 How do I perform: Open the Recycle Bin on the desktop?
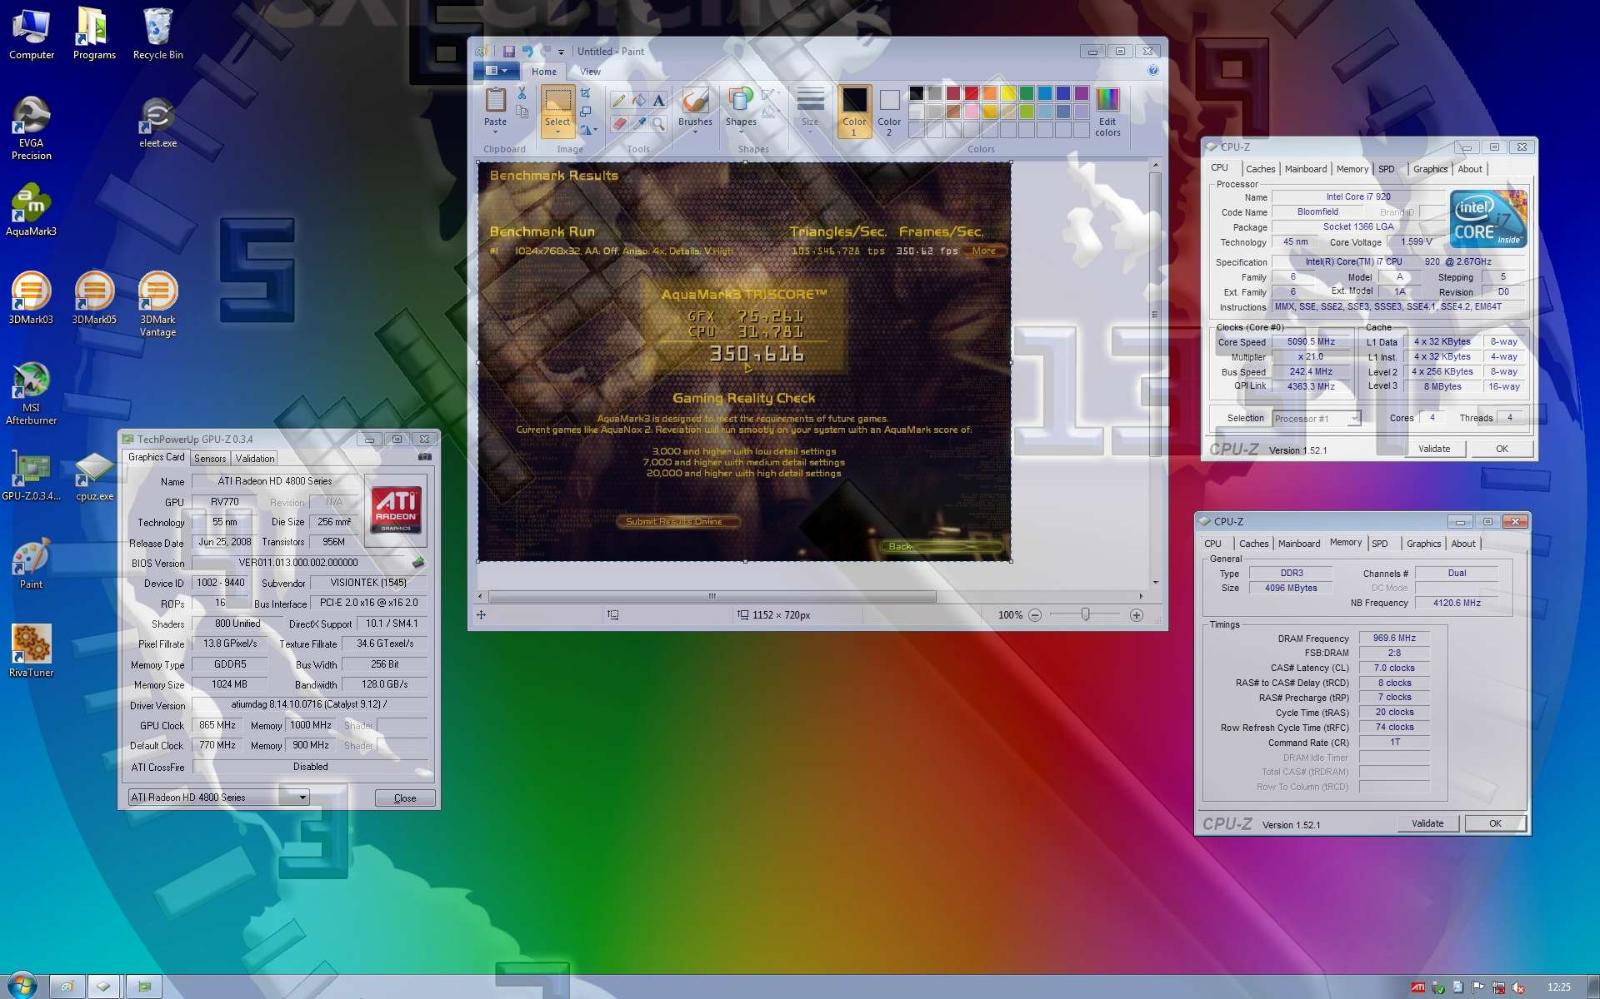(158, 34)
